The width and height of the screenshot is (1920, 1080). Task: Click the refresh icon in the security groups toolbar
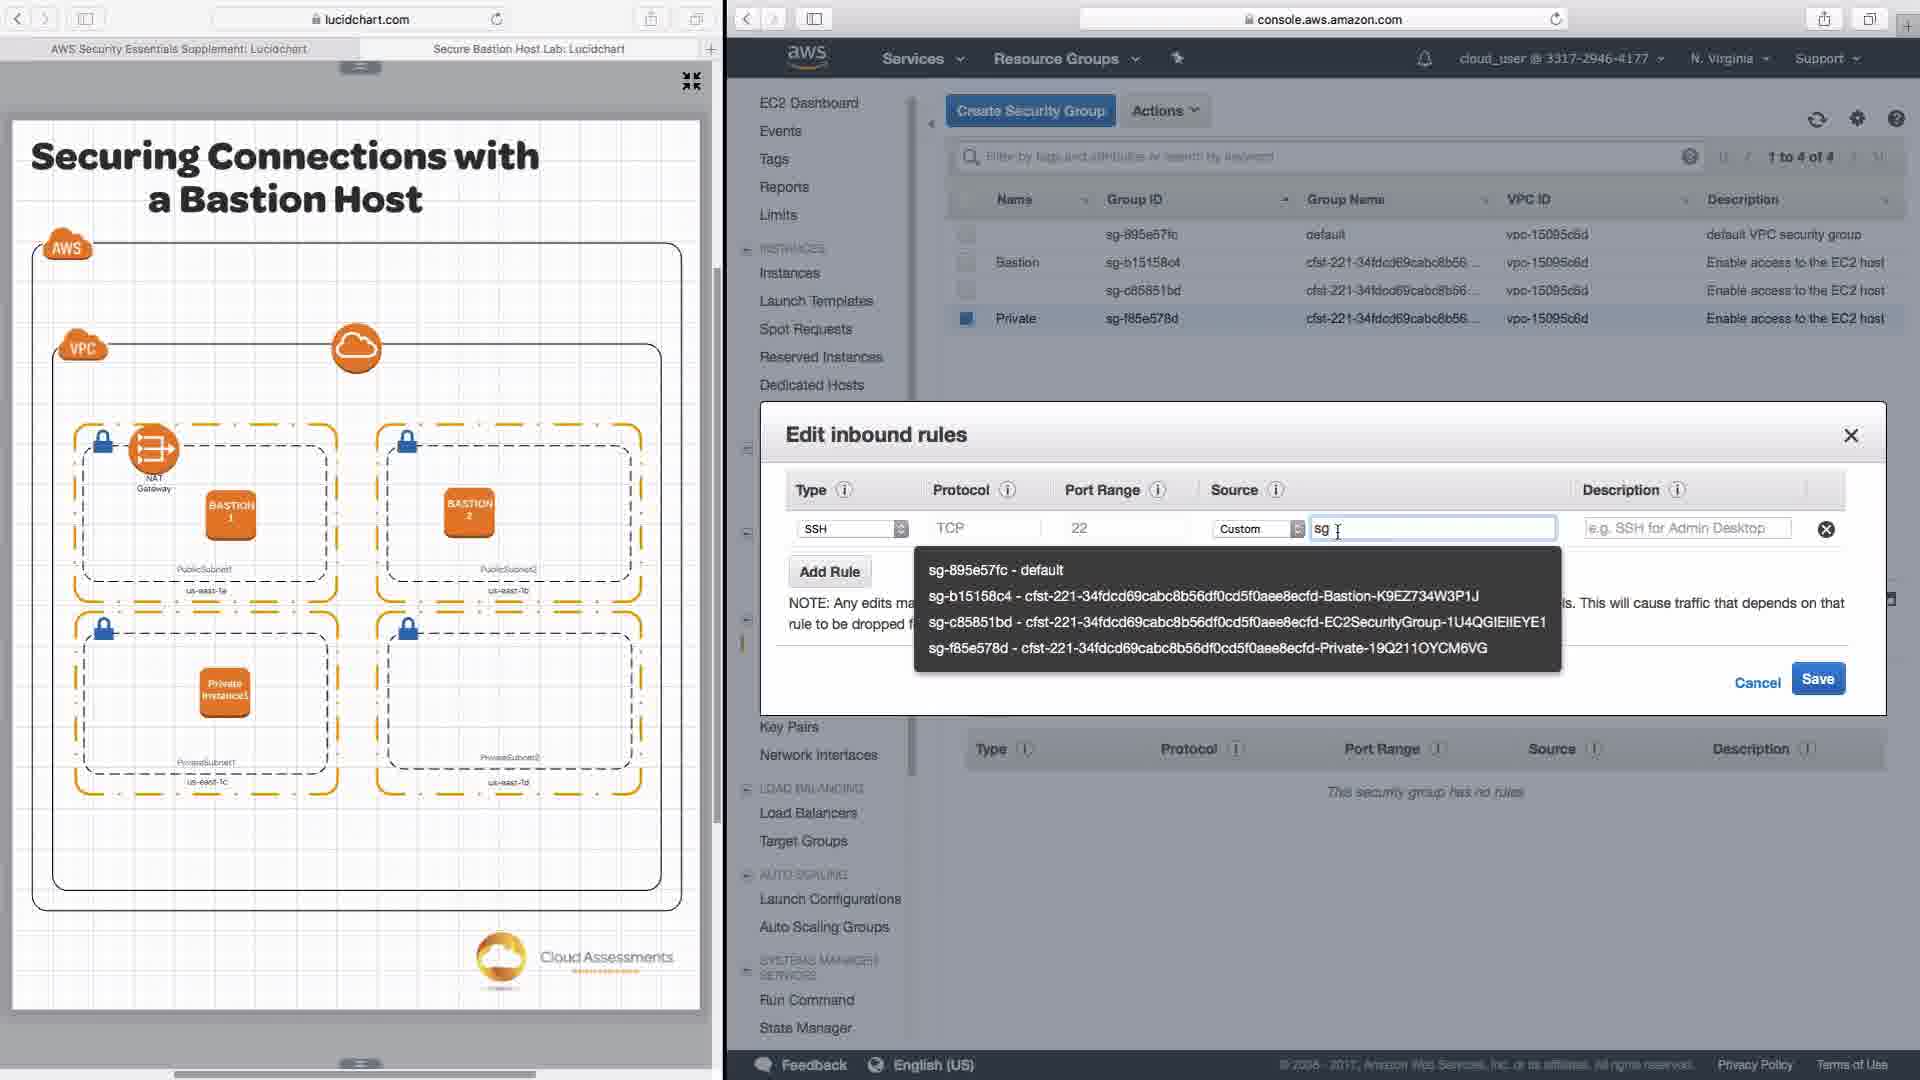1817,120
